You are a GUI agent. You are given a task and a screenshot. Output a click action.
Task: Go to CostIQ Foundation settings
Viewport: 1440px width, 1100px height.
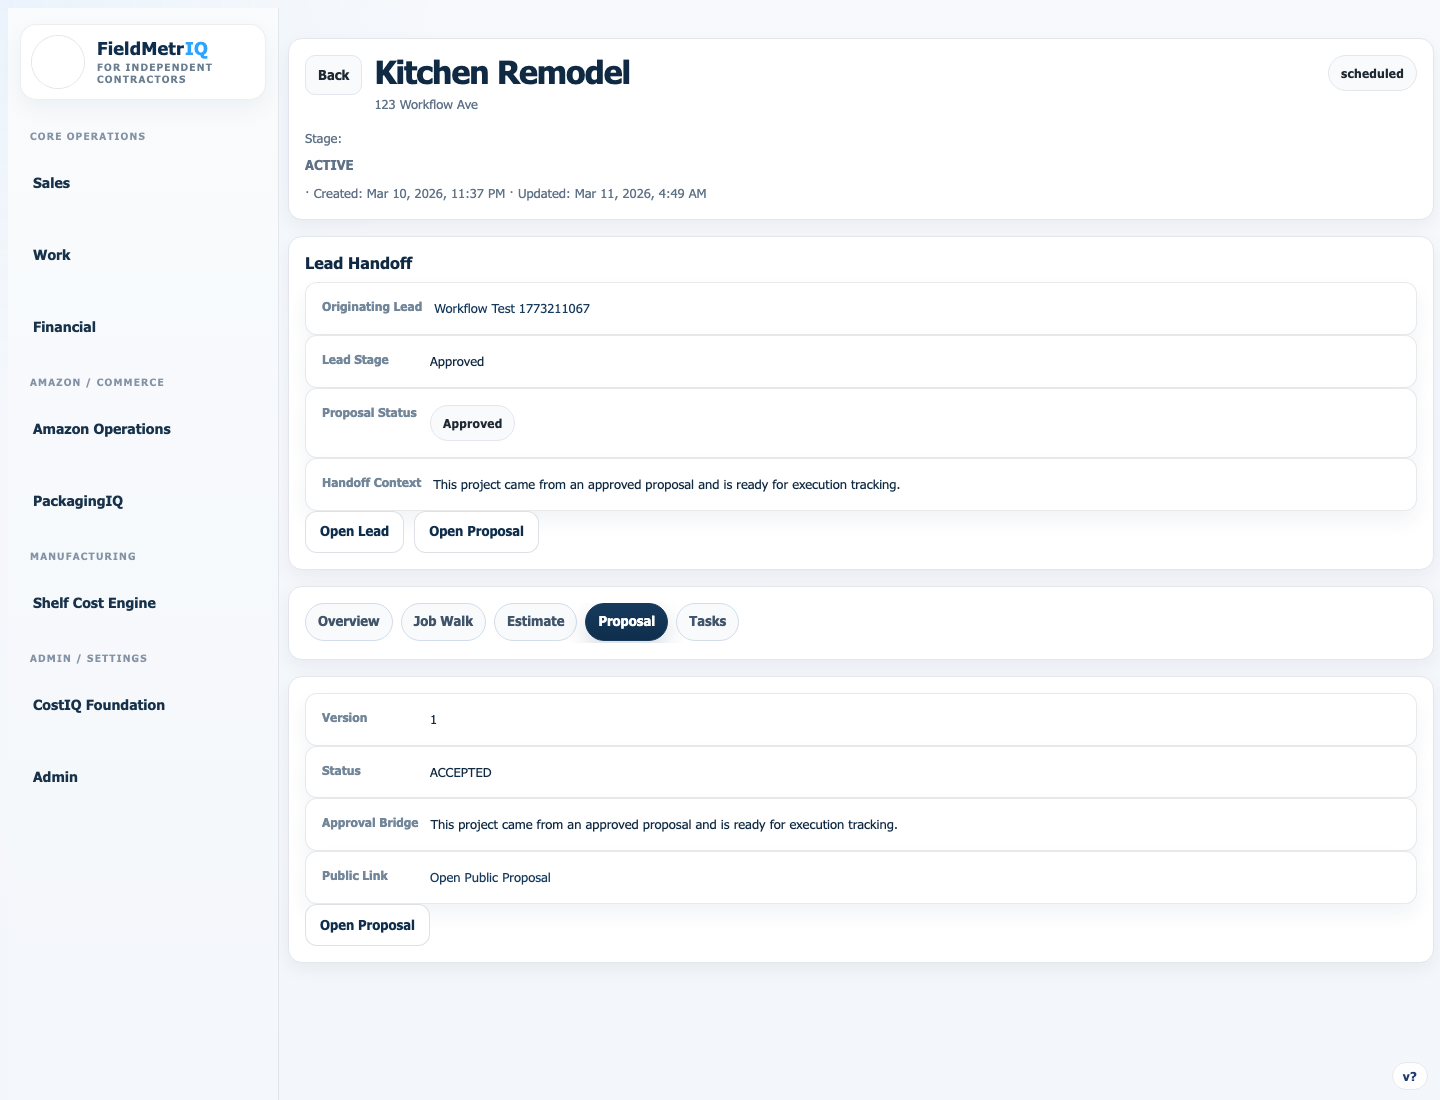(x=98, y=705)
